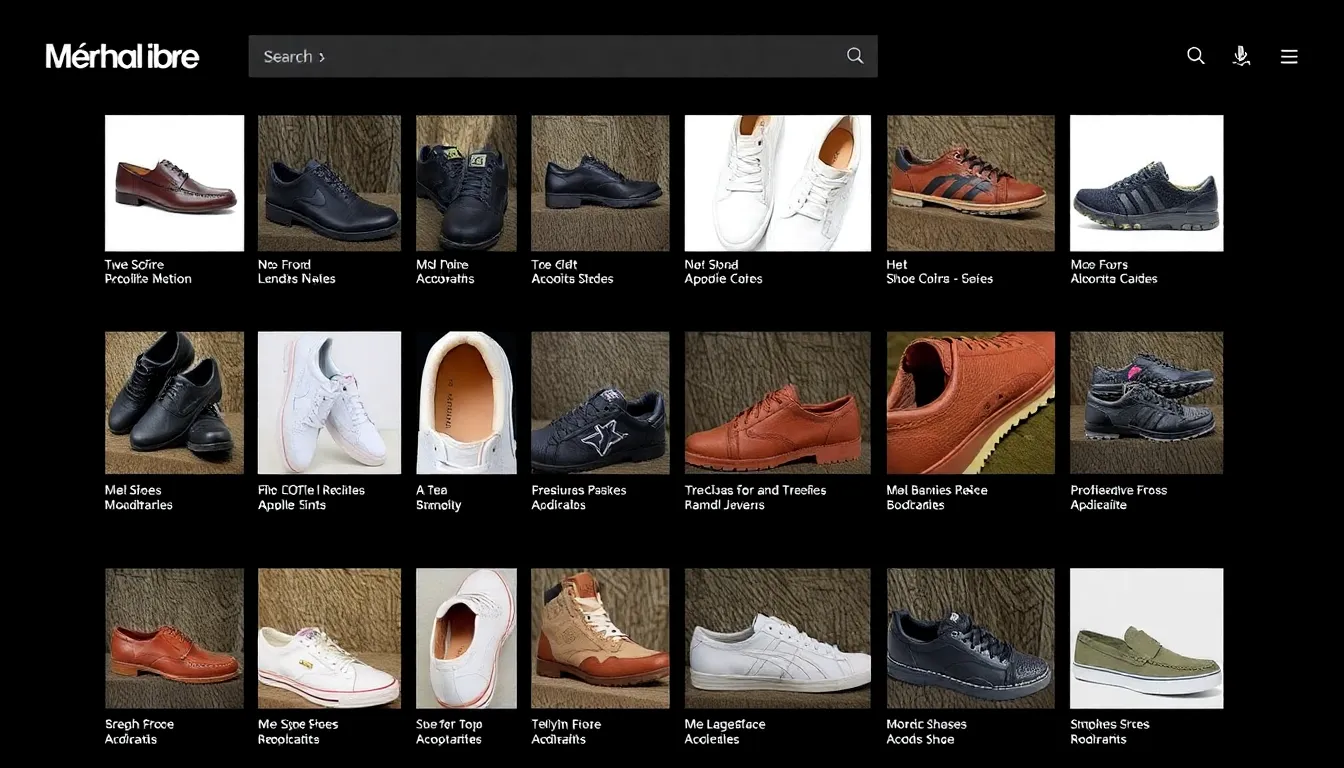Click the white insole product image, middle row
This screenshot has height=768, width=1344.
click(465, 402)
